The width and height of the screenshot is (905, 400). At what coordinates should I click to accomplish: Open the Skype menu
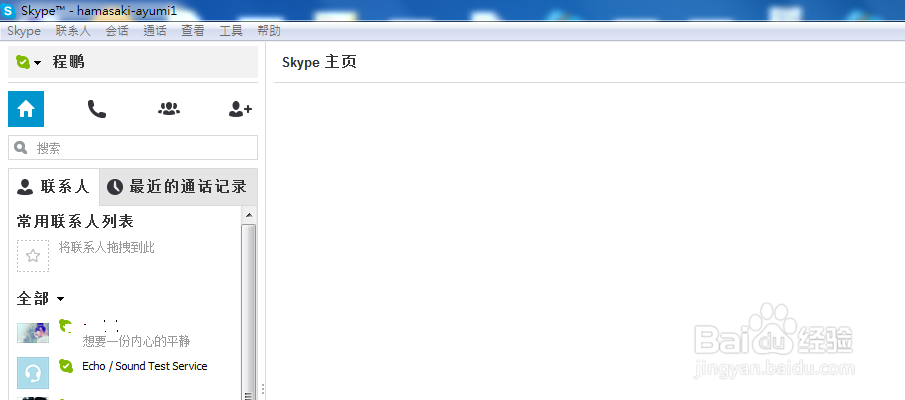click(24, 31)
